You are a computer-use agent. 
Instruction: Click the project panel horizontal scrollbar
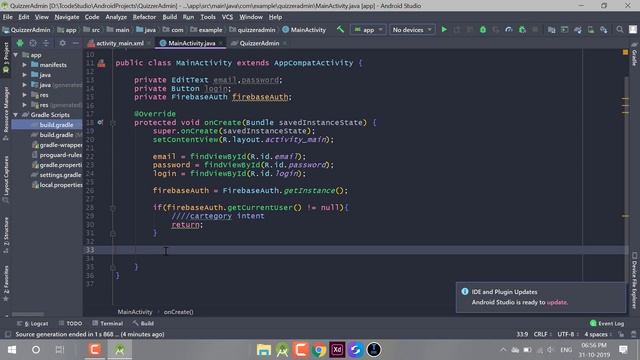click(x=28, y=314)
